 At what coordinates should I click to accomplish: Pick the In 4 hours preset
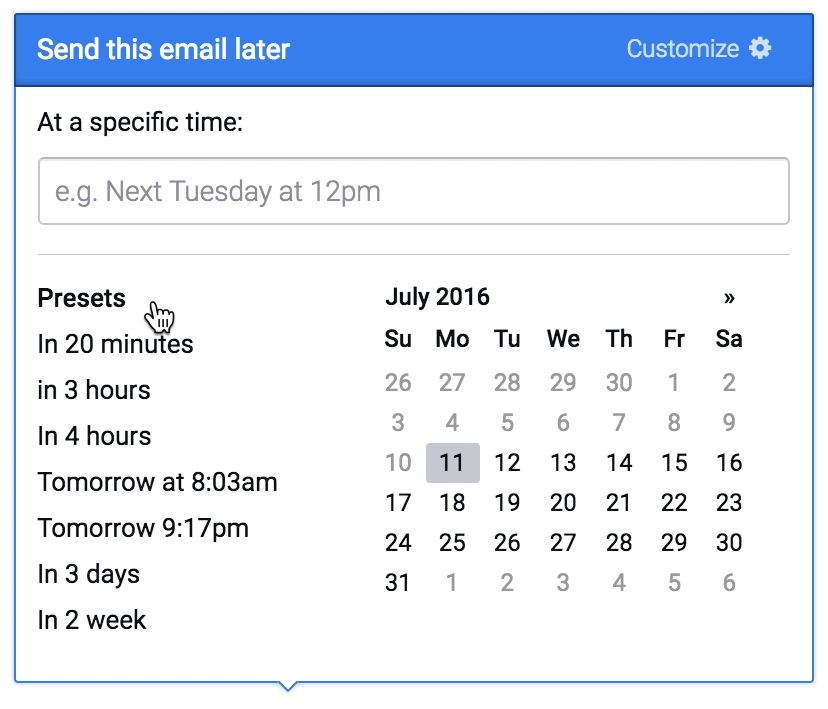[94, 436]
